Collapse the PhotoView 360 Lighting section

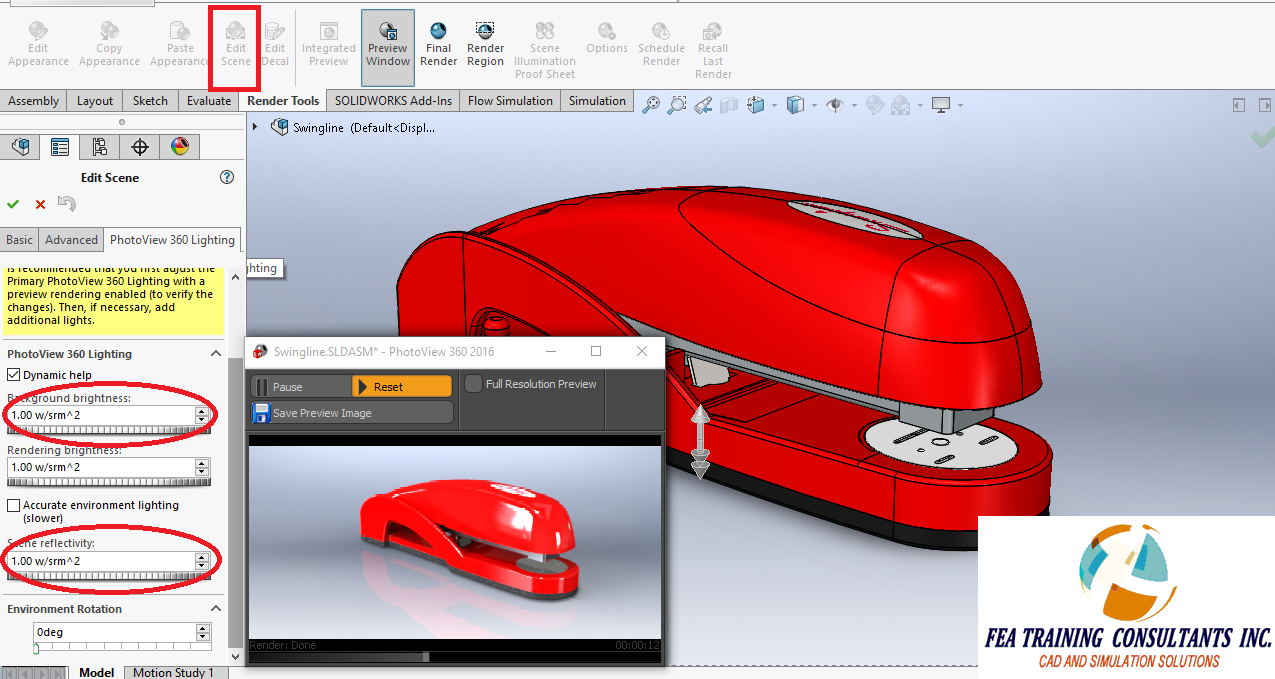(x=215, y=353)
